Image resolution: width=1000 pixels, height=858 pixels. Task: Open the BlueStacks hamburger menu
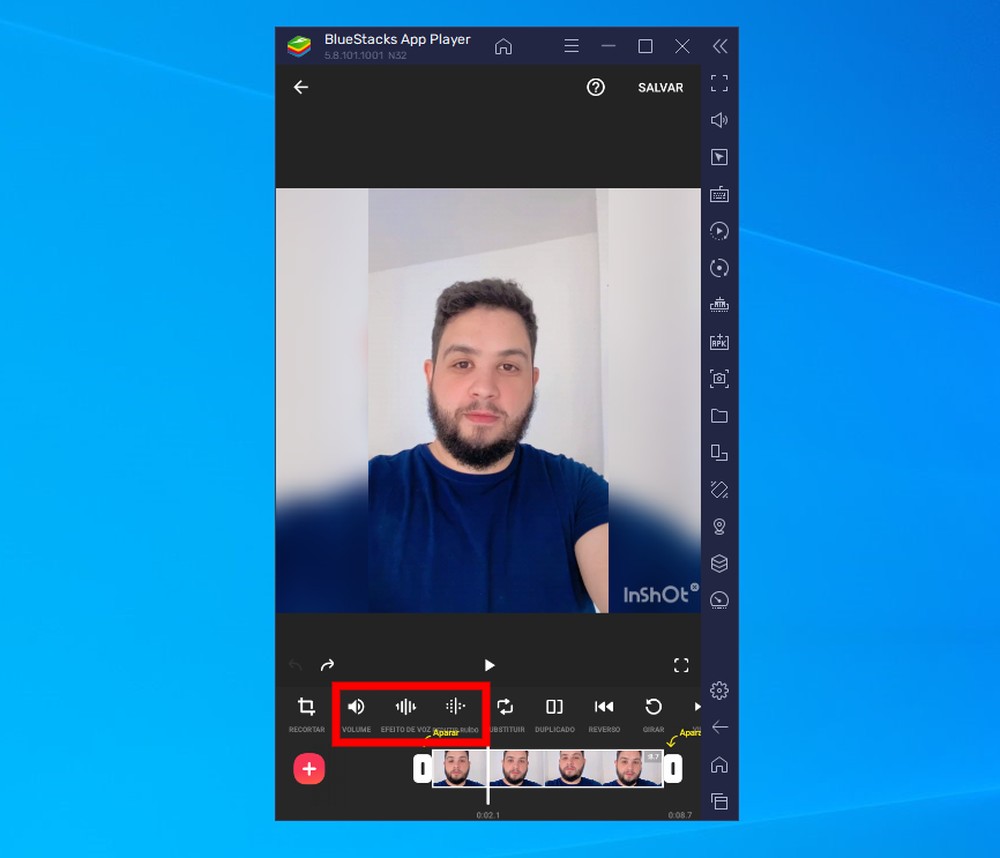(571, 45)
